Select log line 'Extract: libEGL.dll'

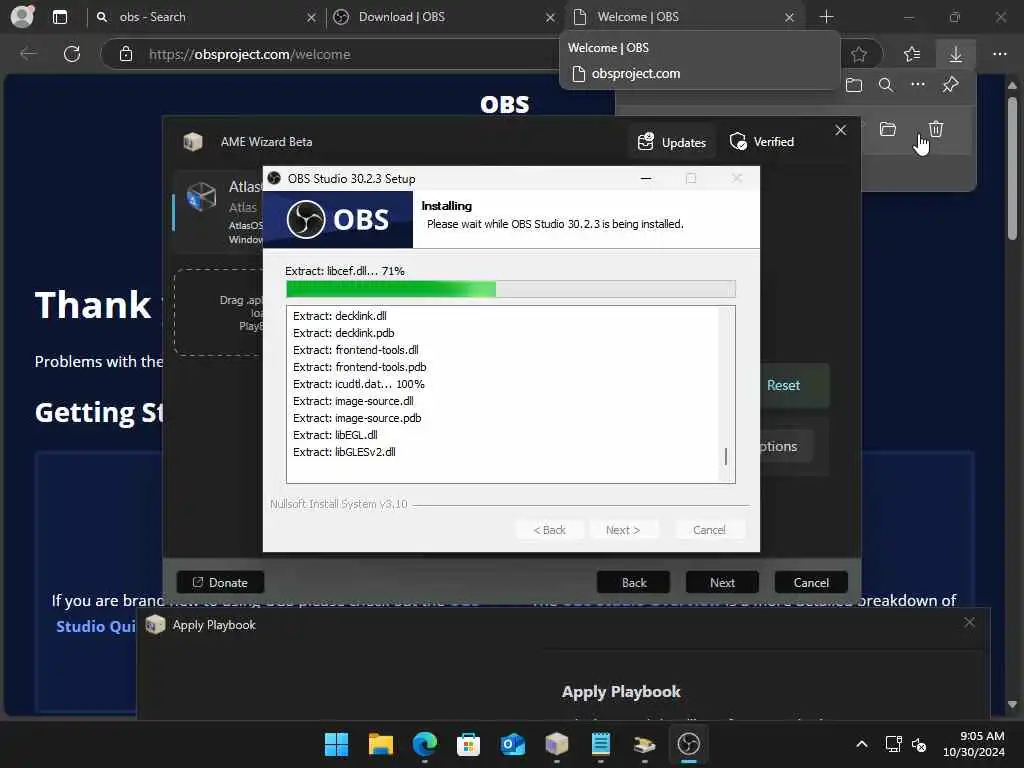pyautogui.click(x=335, y=435)
